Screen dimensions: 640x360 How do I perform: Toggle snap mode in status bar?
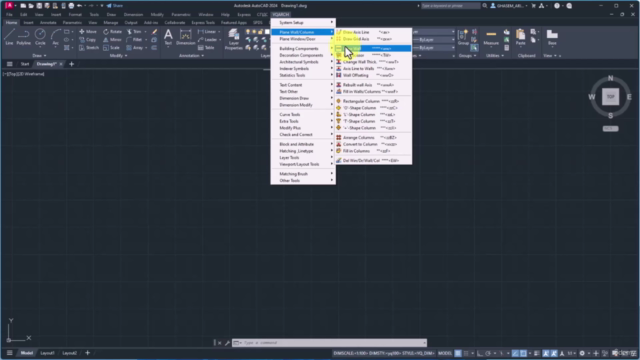466,353
